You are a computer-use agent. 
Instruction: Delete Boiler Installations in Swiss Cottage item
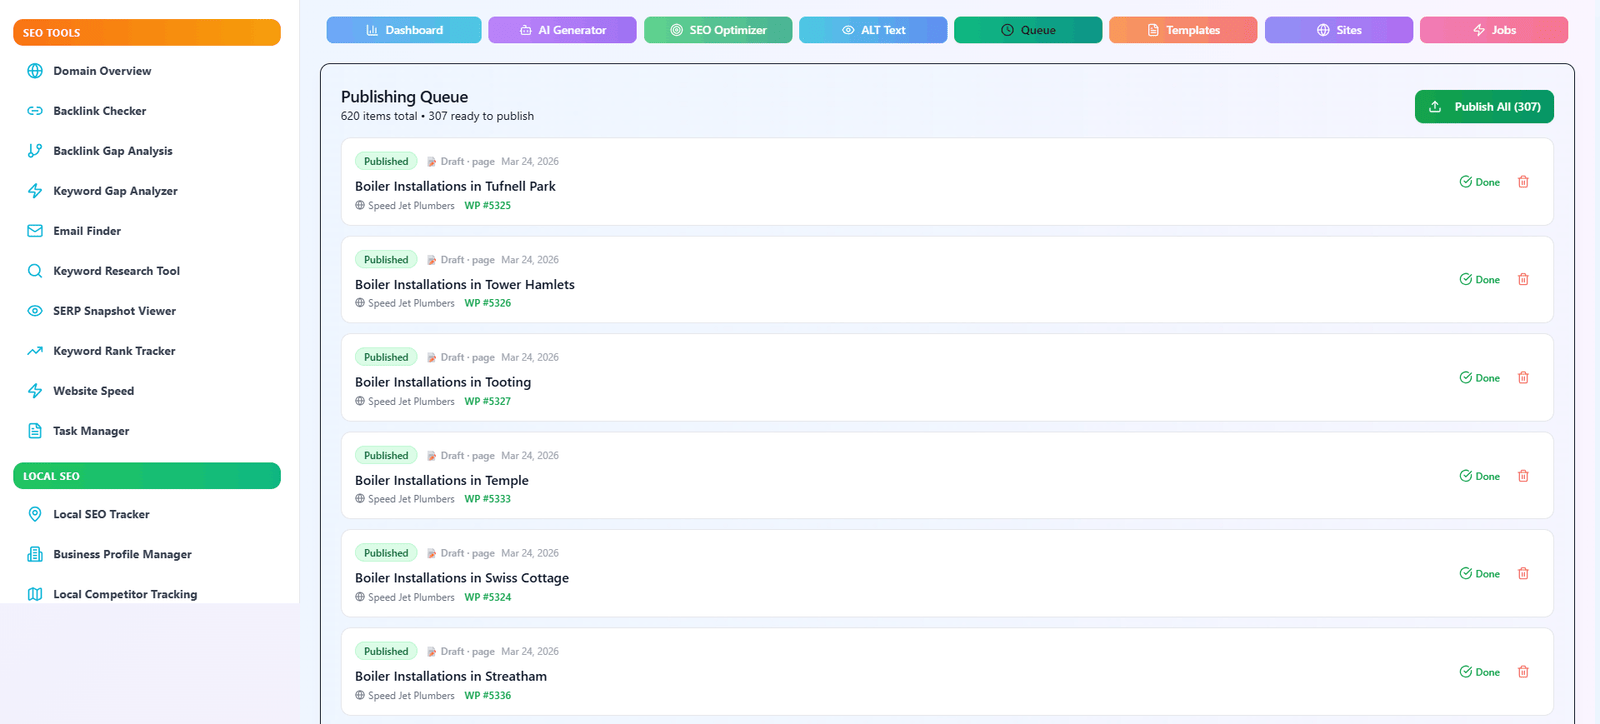[x=1523, y=574]
